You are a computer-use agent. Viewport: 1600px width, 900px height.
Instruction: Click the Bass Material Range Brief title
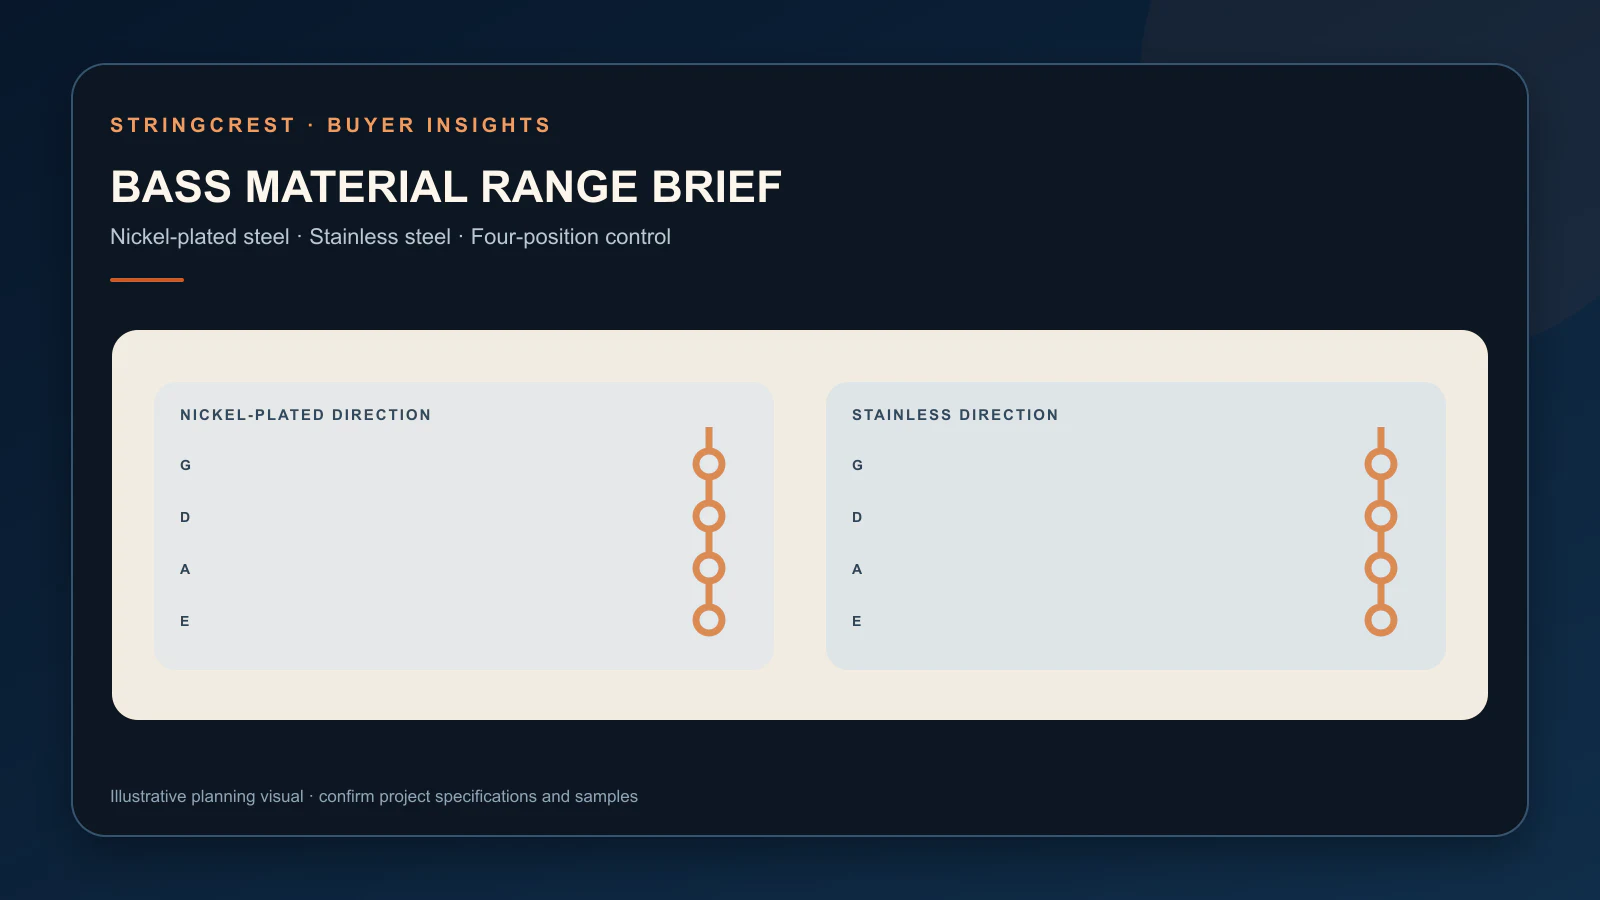coord(446,187)
